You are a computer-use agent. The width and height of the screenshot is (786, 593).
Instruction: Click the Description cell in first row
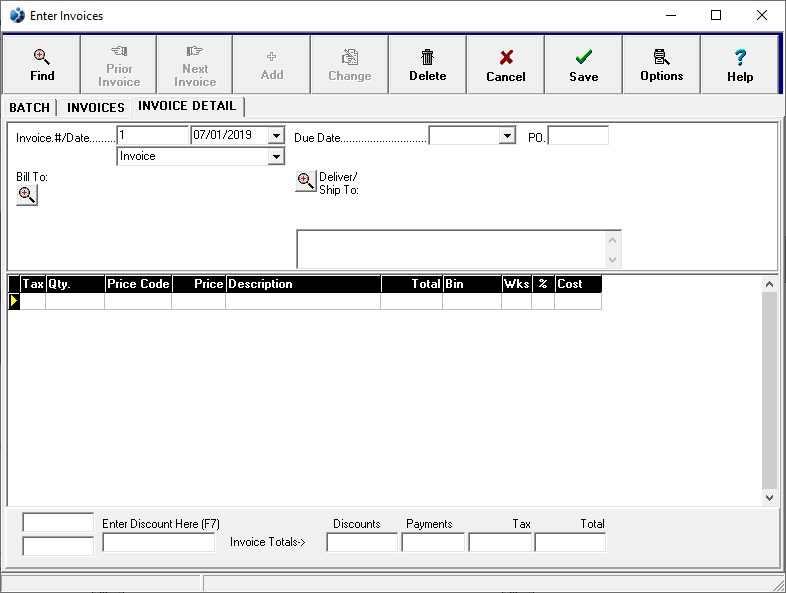(302, 301)
